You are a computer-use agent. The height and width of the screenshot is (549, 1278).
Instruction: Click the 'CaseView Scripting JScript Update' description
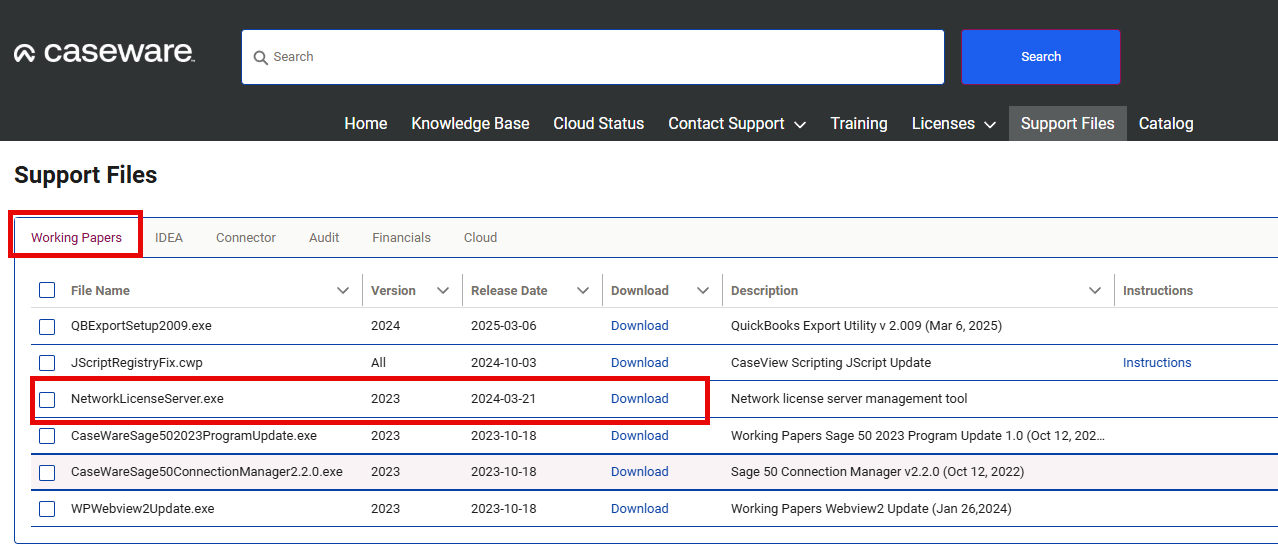point(831,363)
